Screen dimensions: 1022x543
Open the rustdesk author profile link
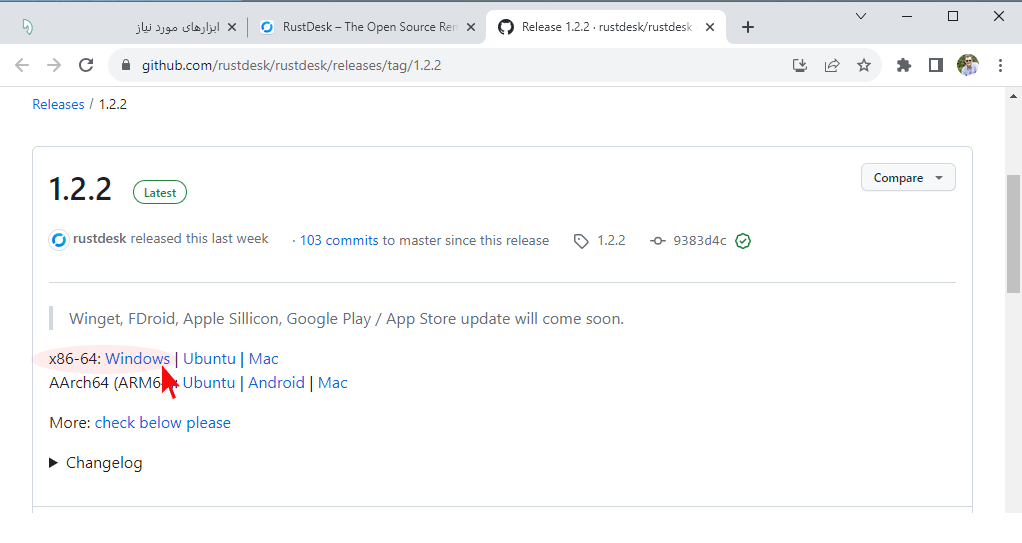pos(100,239)
